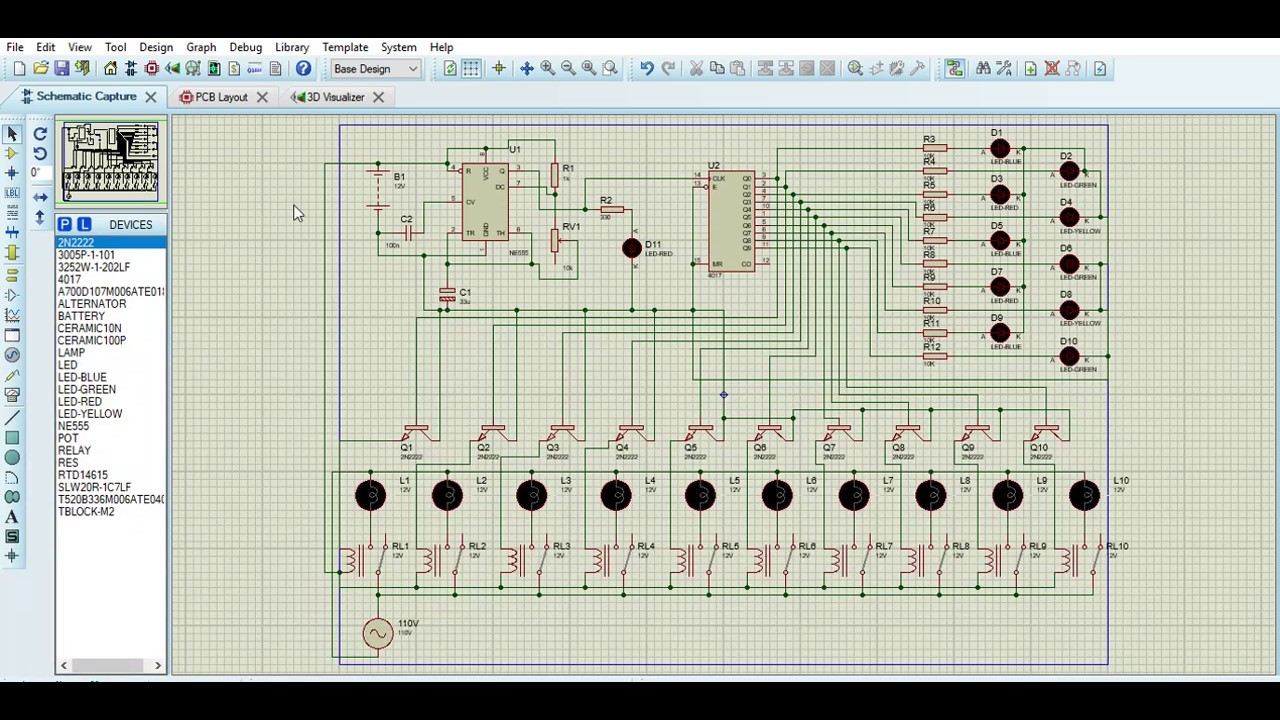Viewport: 1280px width, 720px height.
Task: Open the Library menu
Action: (x=292, y=47)
